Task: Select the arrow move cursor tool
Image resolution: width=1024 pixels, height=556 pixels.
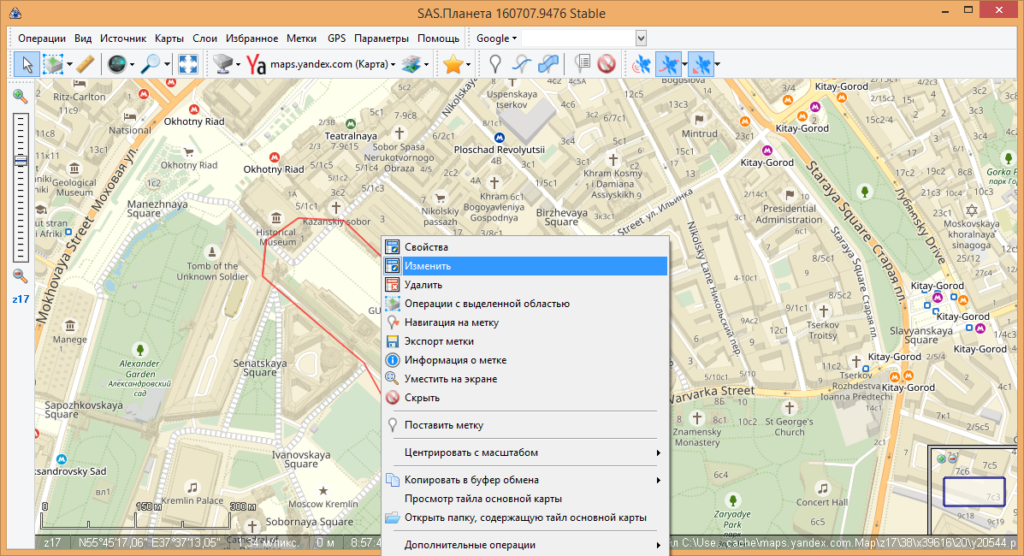Action: (28, 64)
